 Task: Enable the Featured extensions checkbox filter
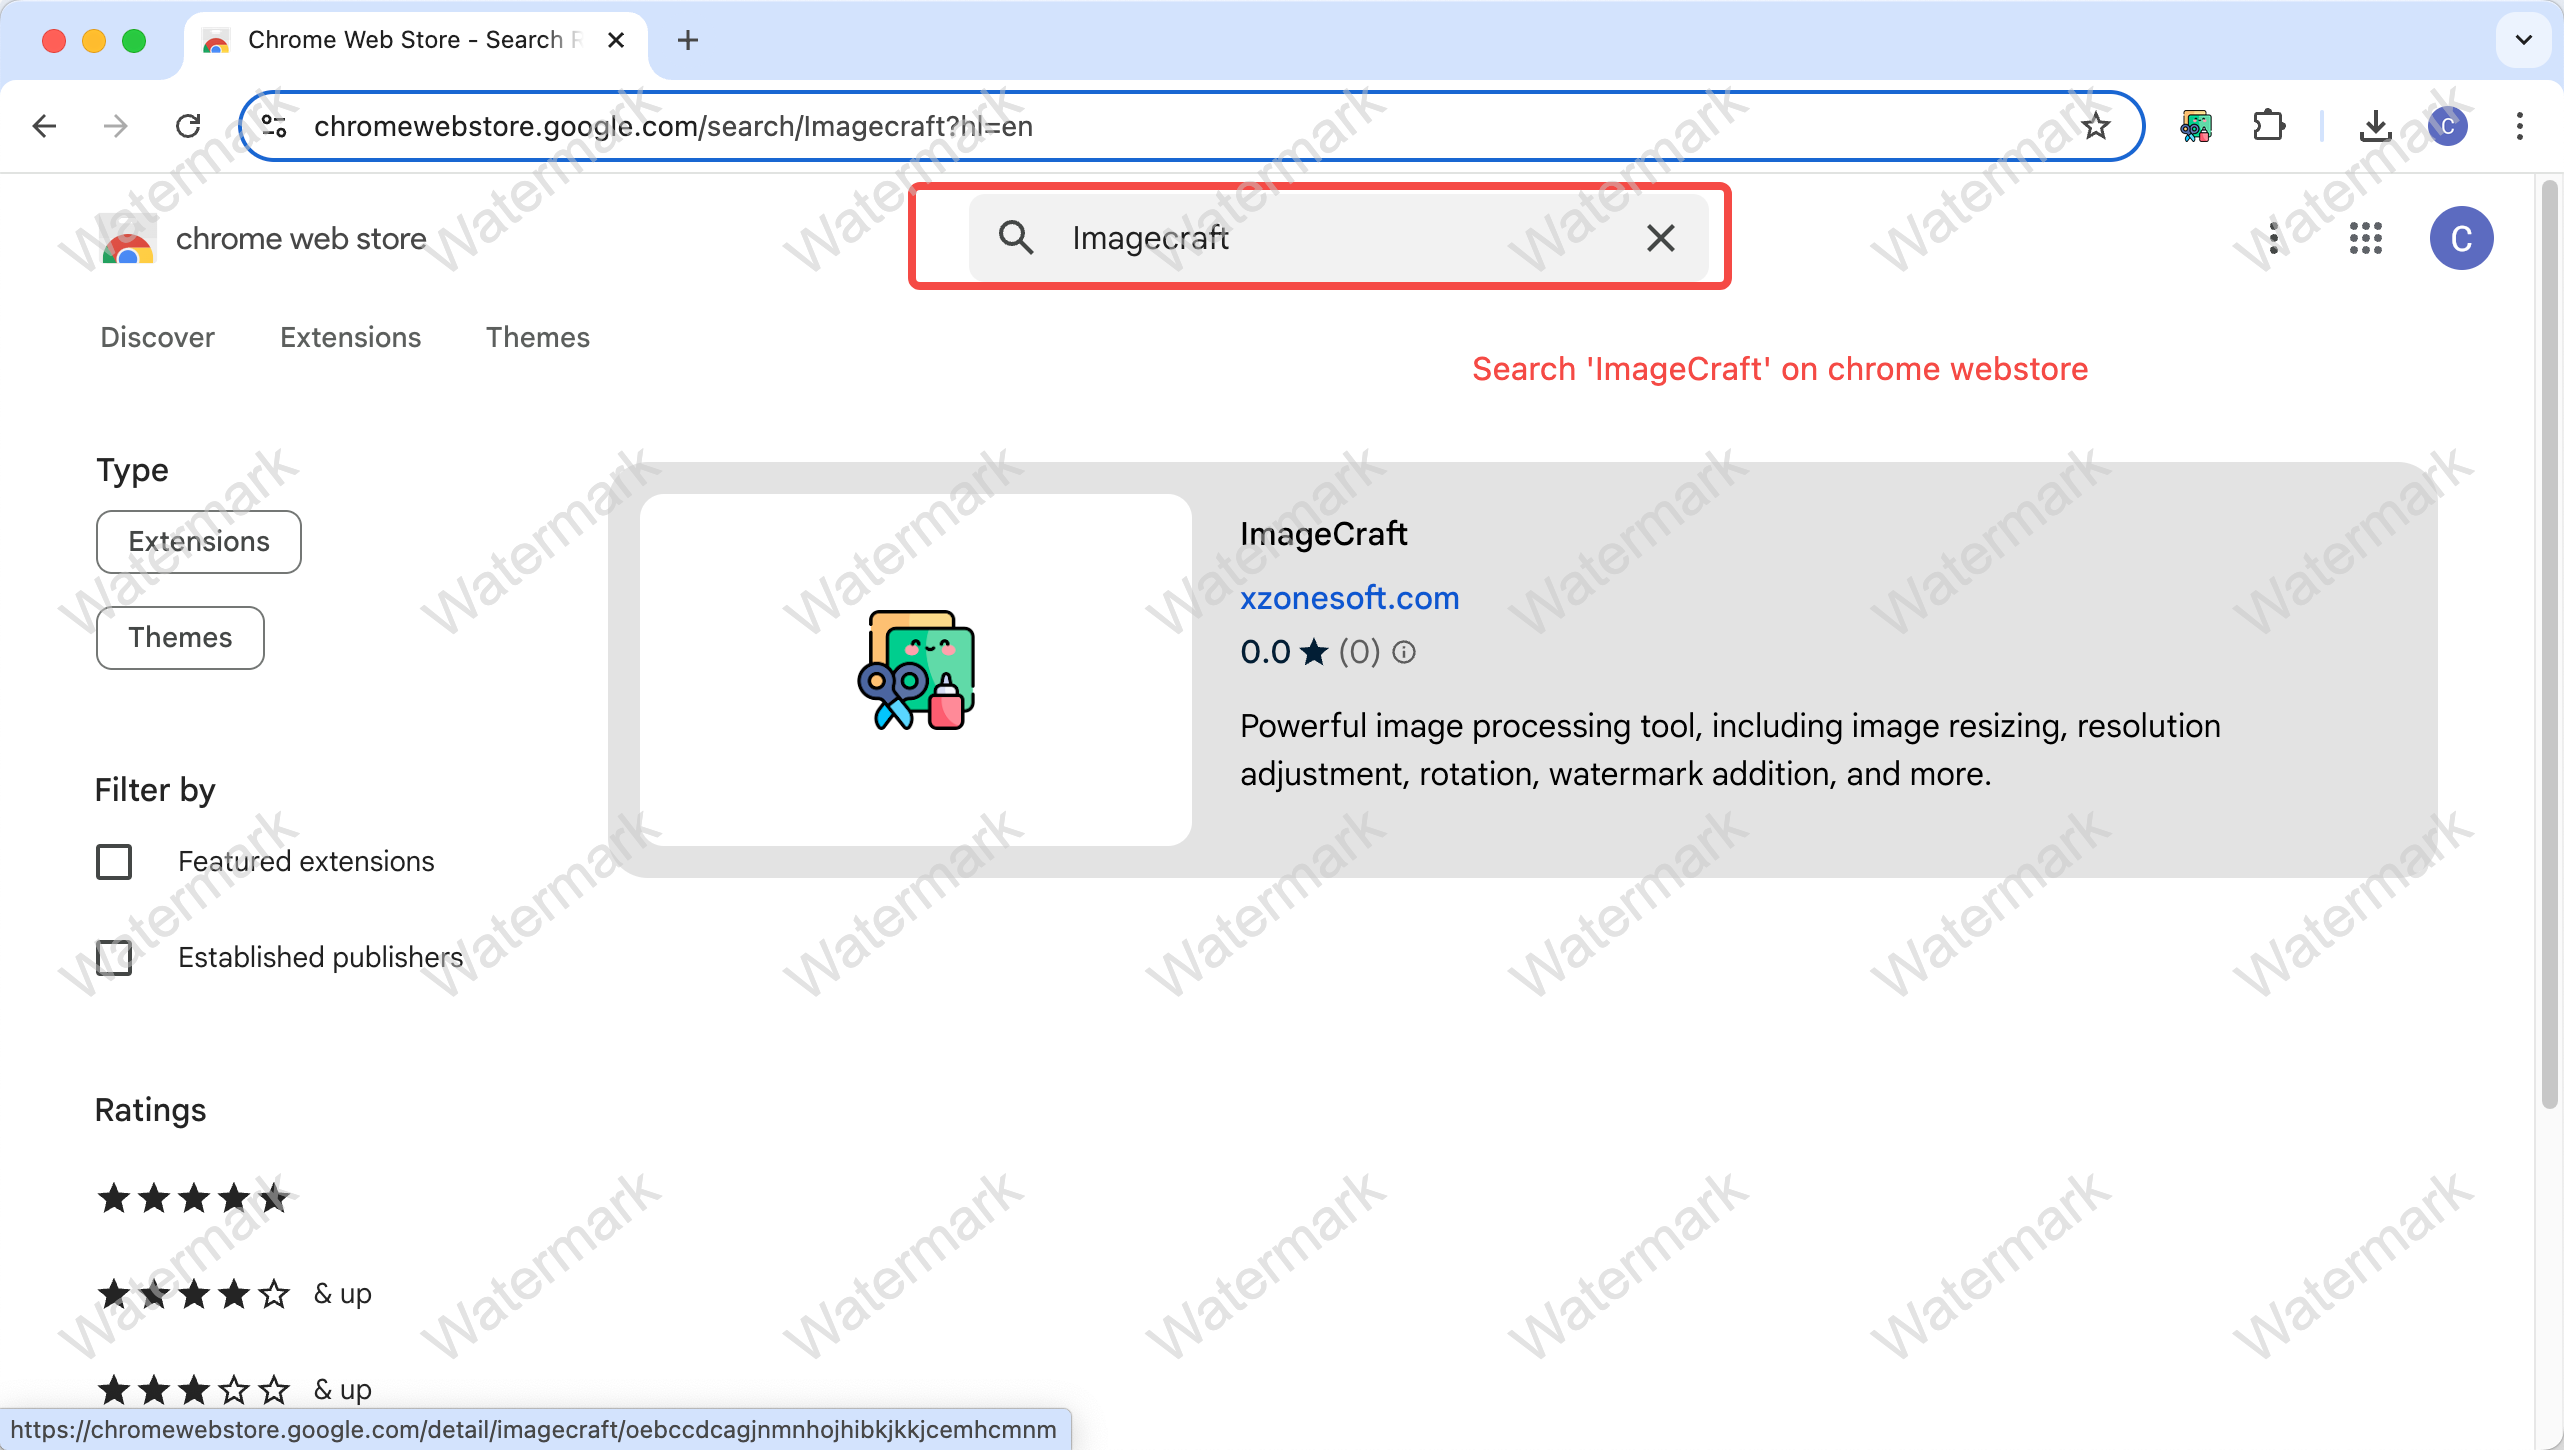114,862
